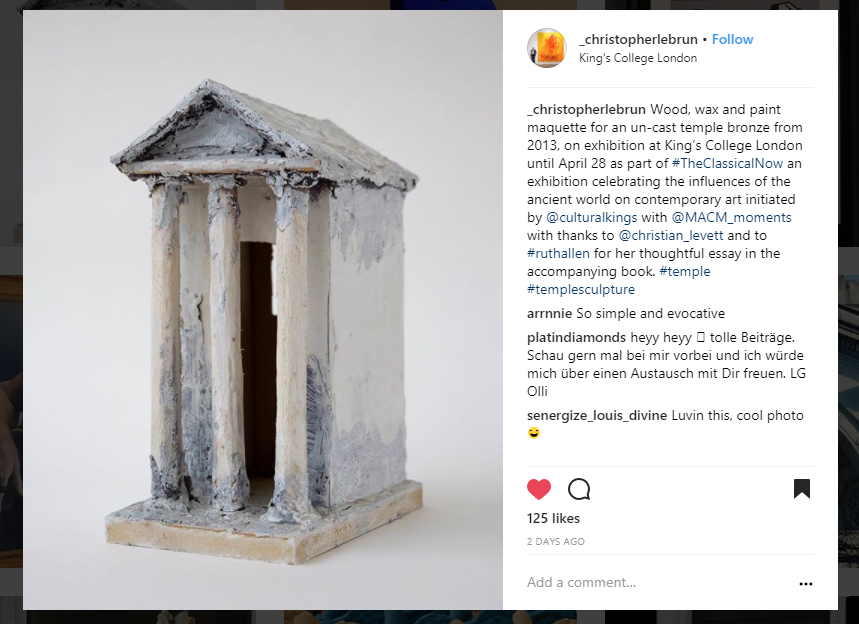Image resolution: width=859 pixels, height=624 pixels.
Task: Open King's College London location link
Action: (638, 58)
